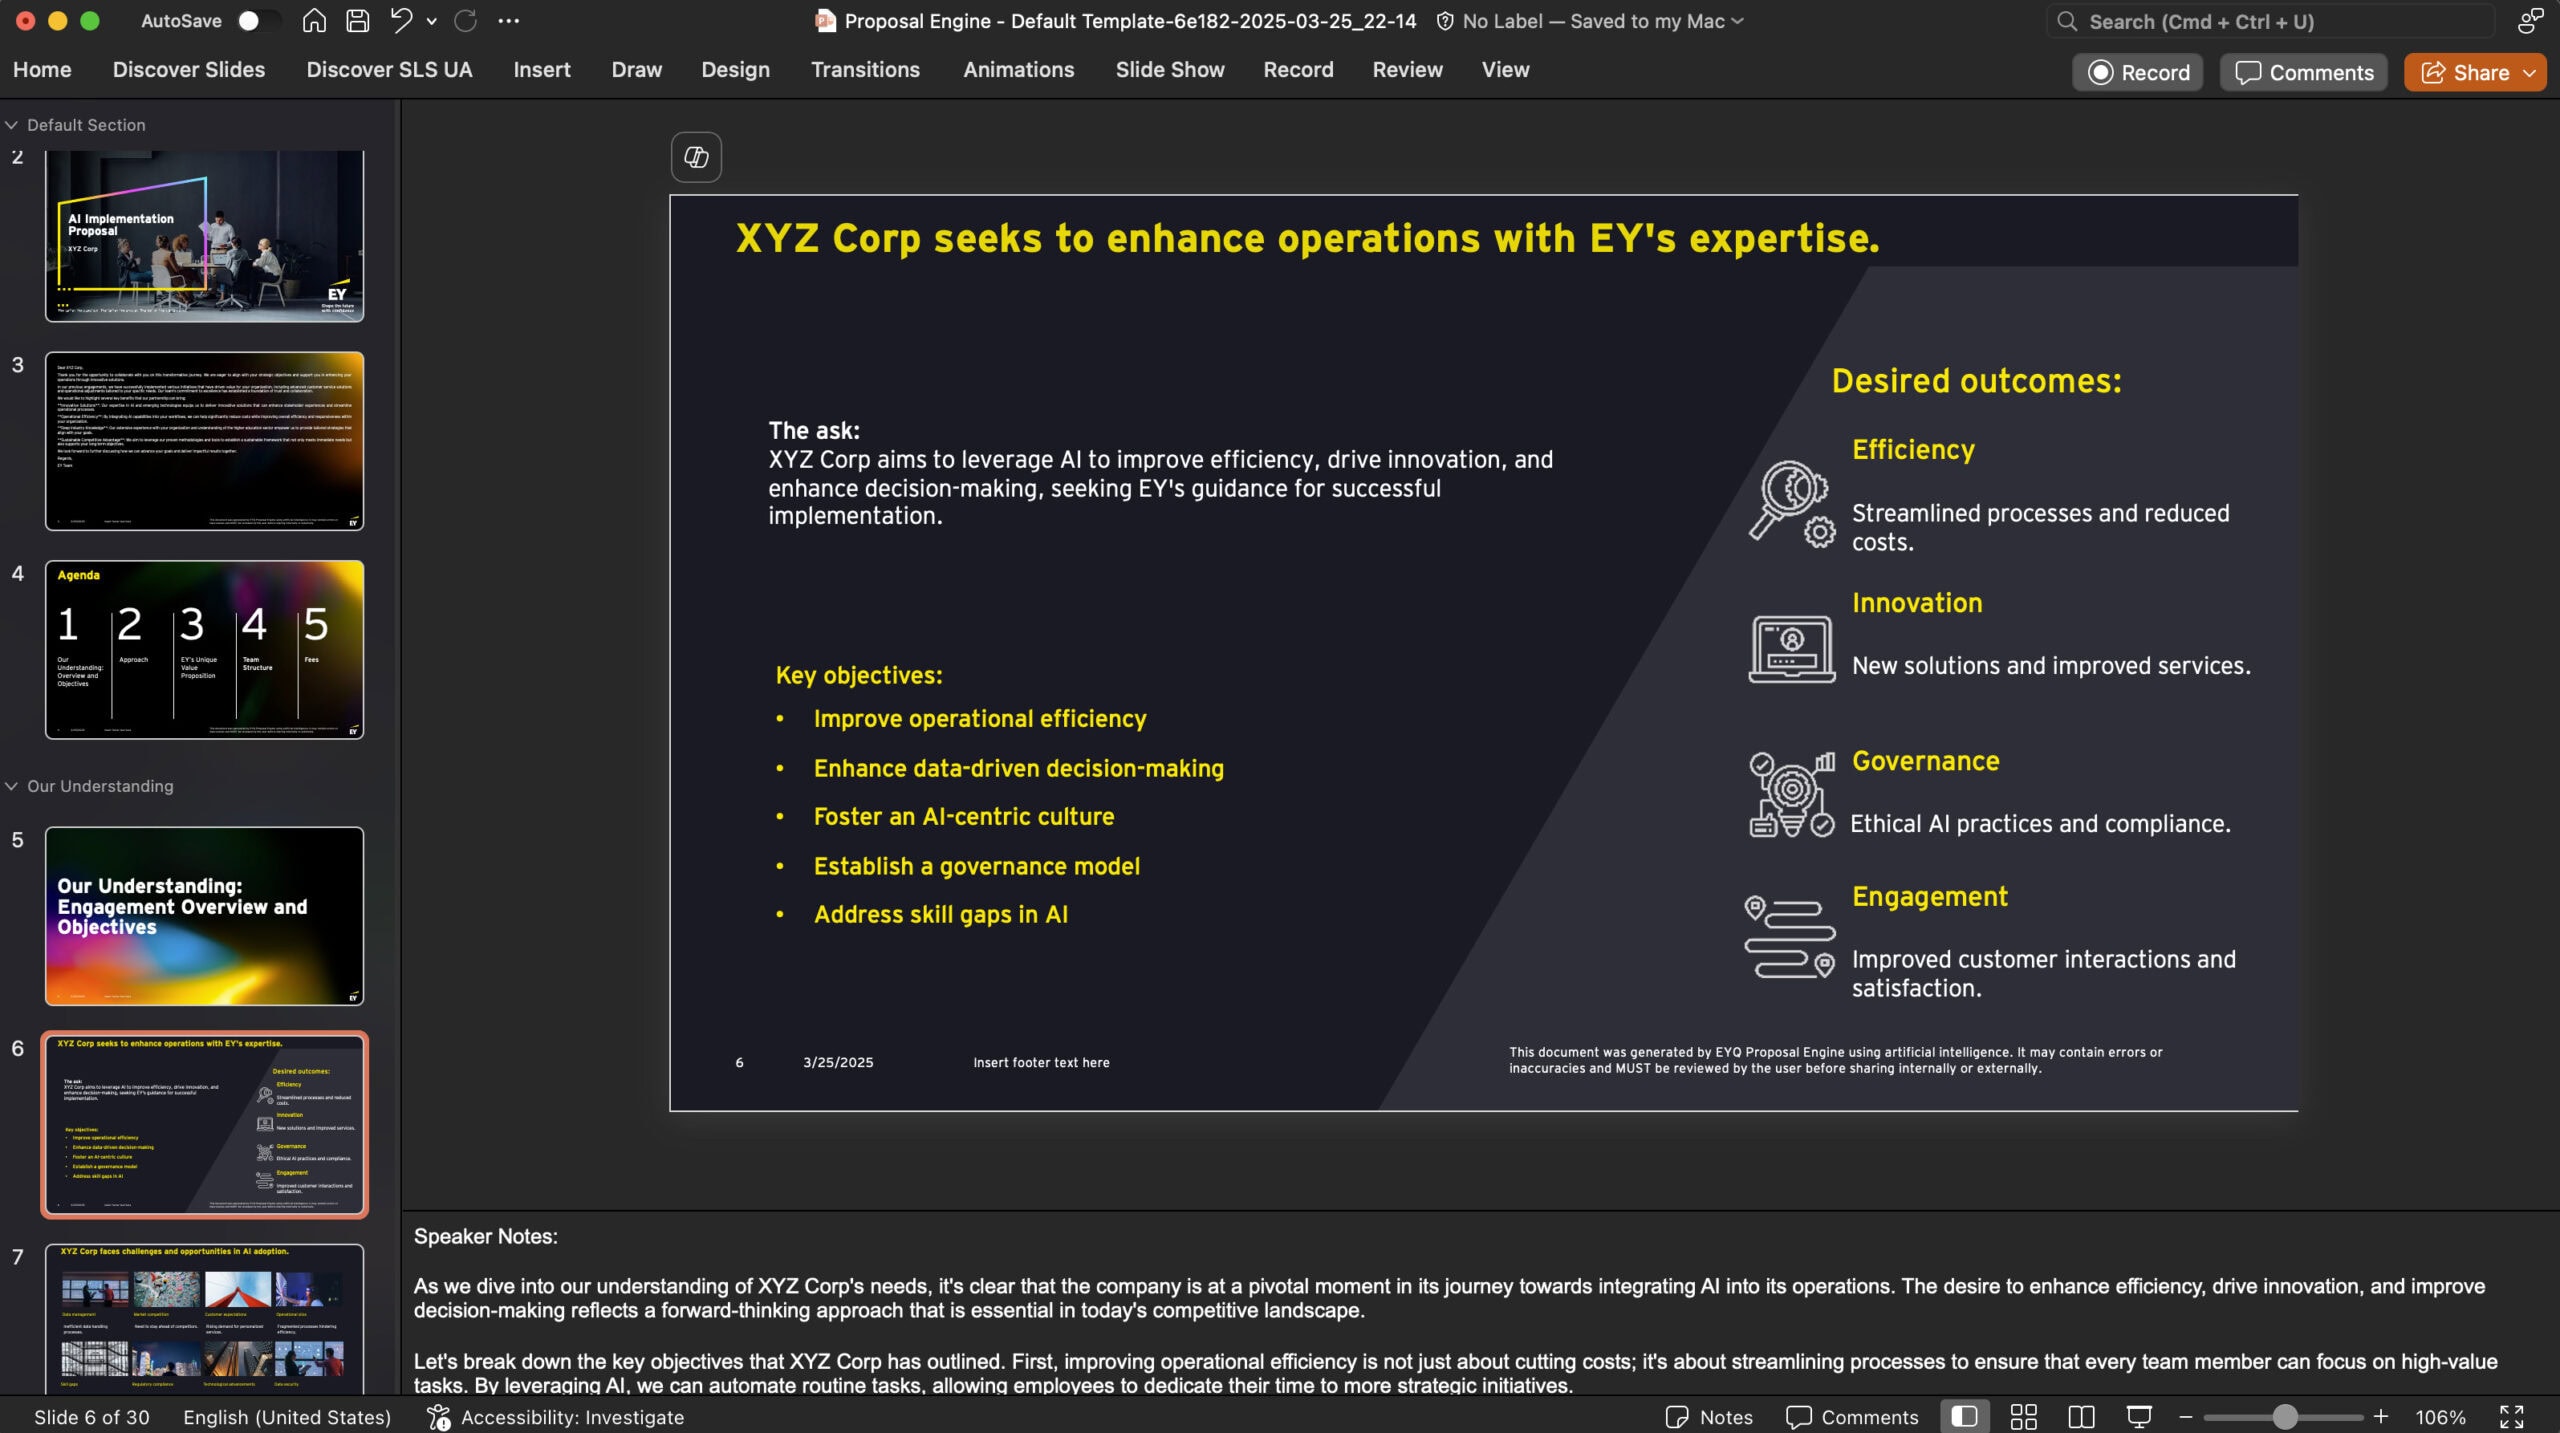2560x1433 pixels.
Task: Open the Animations tab
Action: click(1018, 70)
